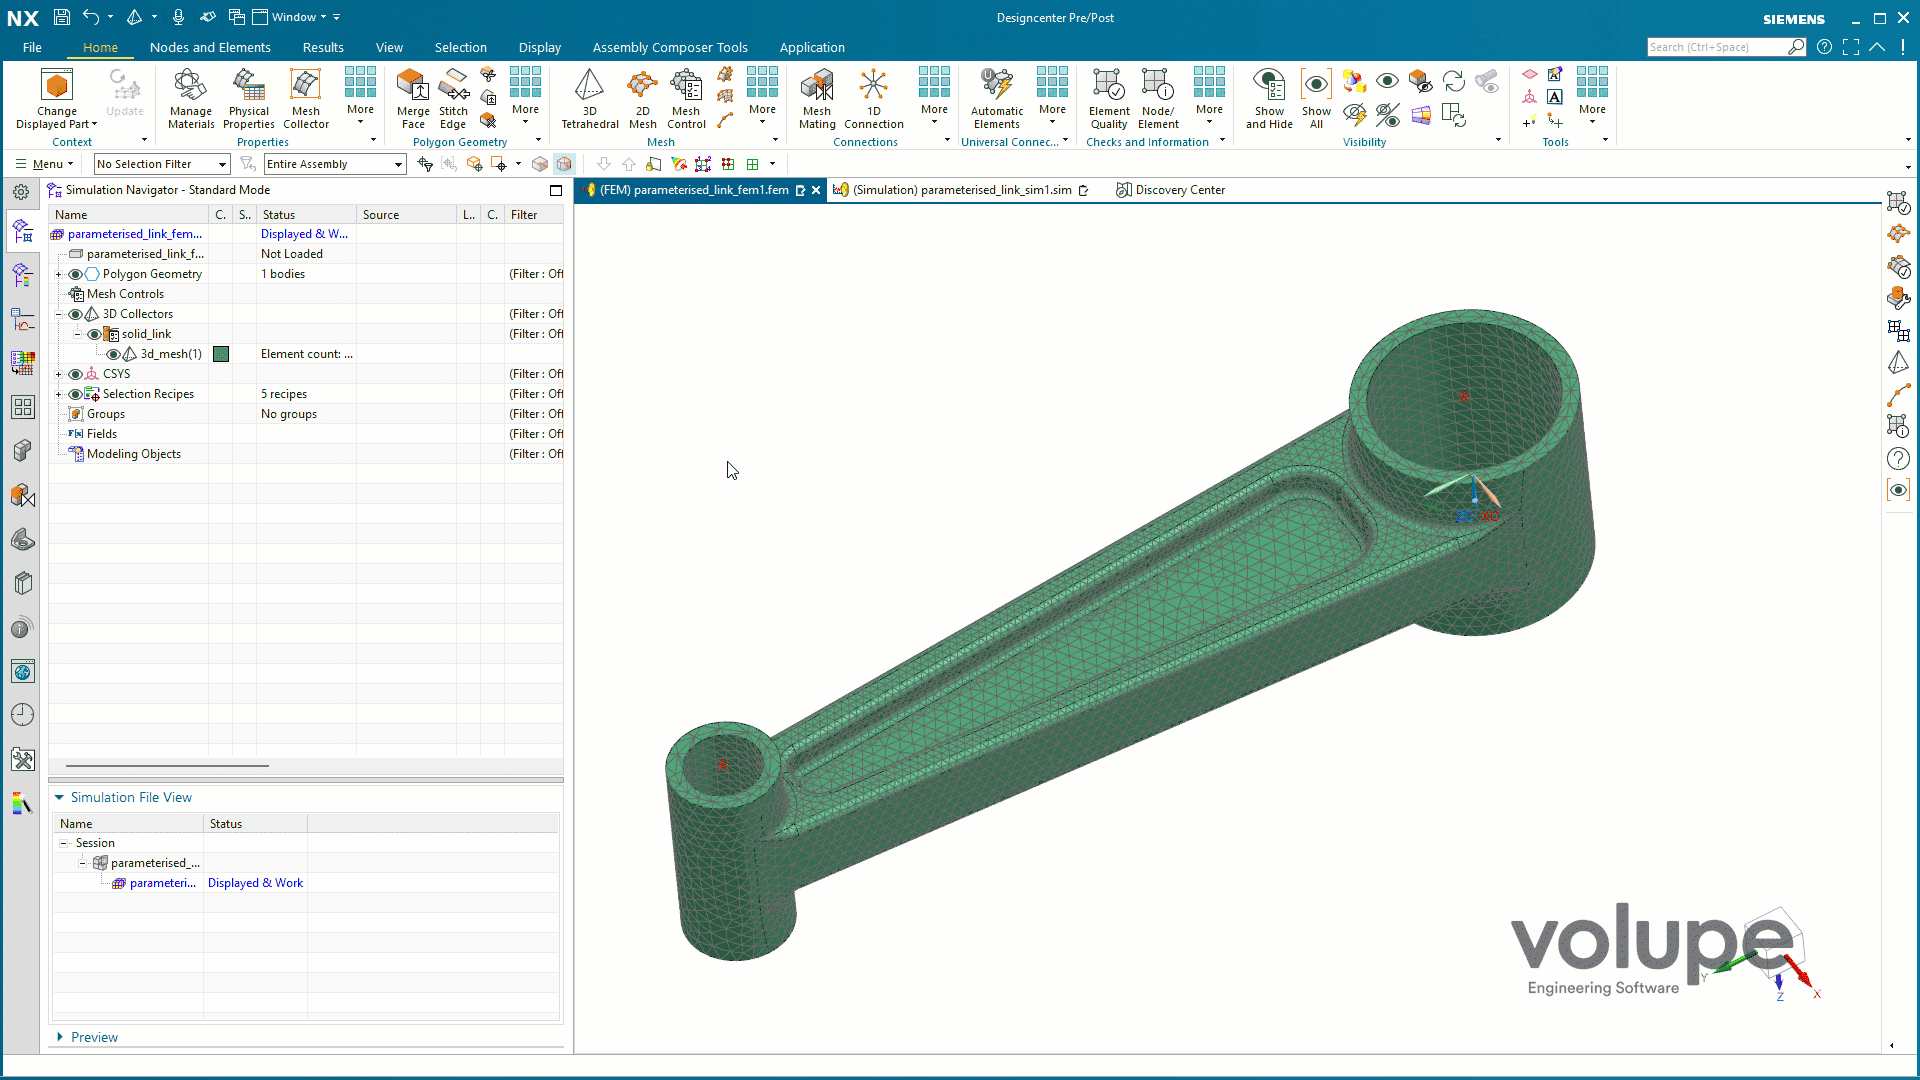Open Mesh Collector tool
This screenshot has height=1080, width=1920.
click(306, 99)
